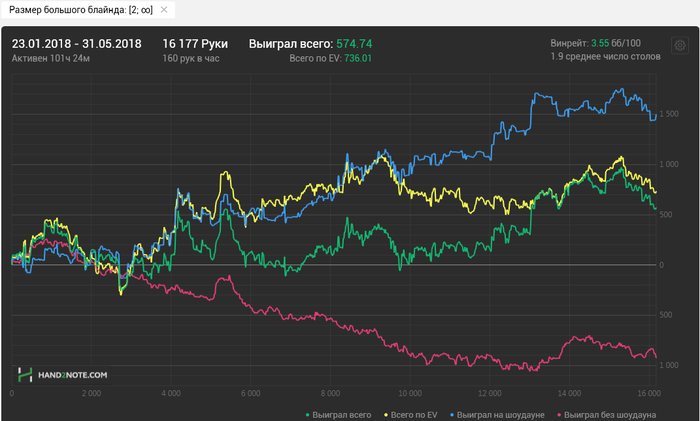Toggle the blue Выиграл на шоудауне legend dot
The height and width of the screenshot is (421, 700).
tap(452, 414)
